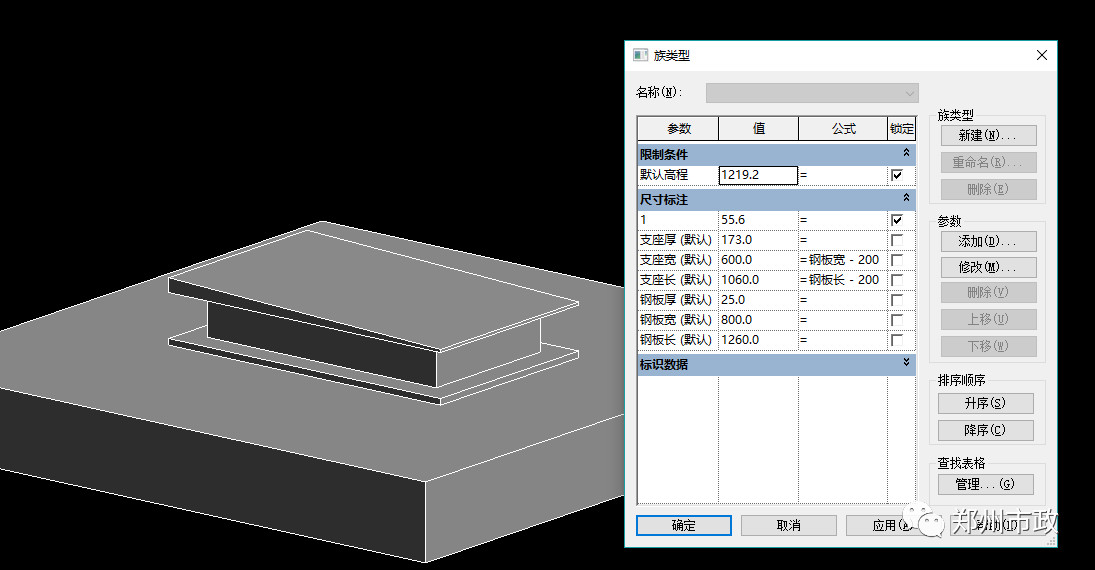This screenshot has width=1095, height=570.
Task: Click the 参数 column header
Action: pos(678,129)
